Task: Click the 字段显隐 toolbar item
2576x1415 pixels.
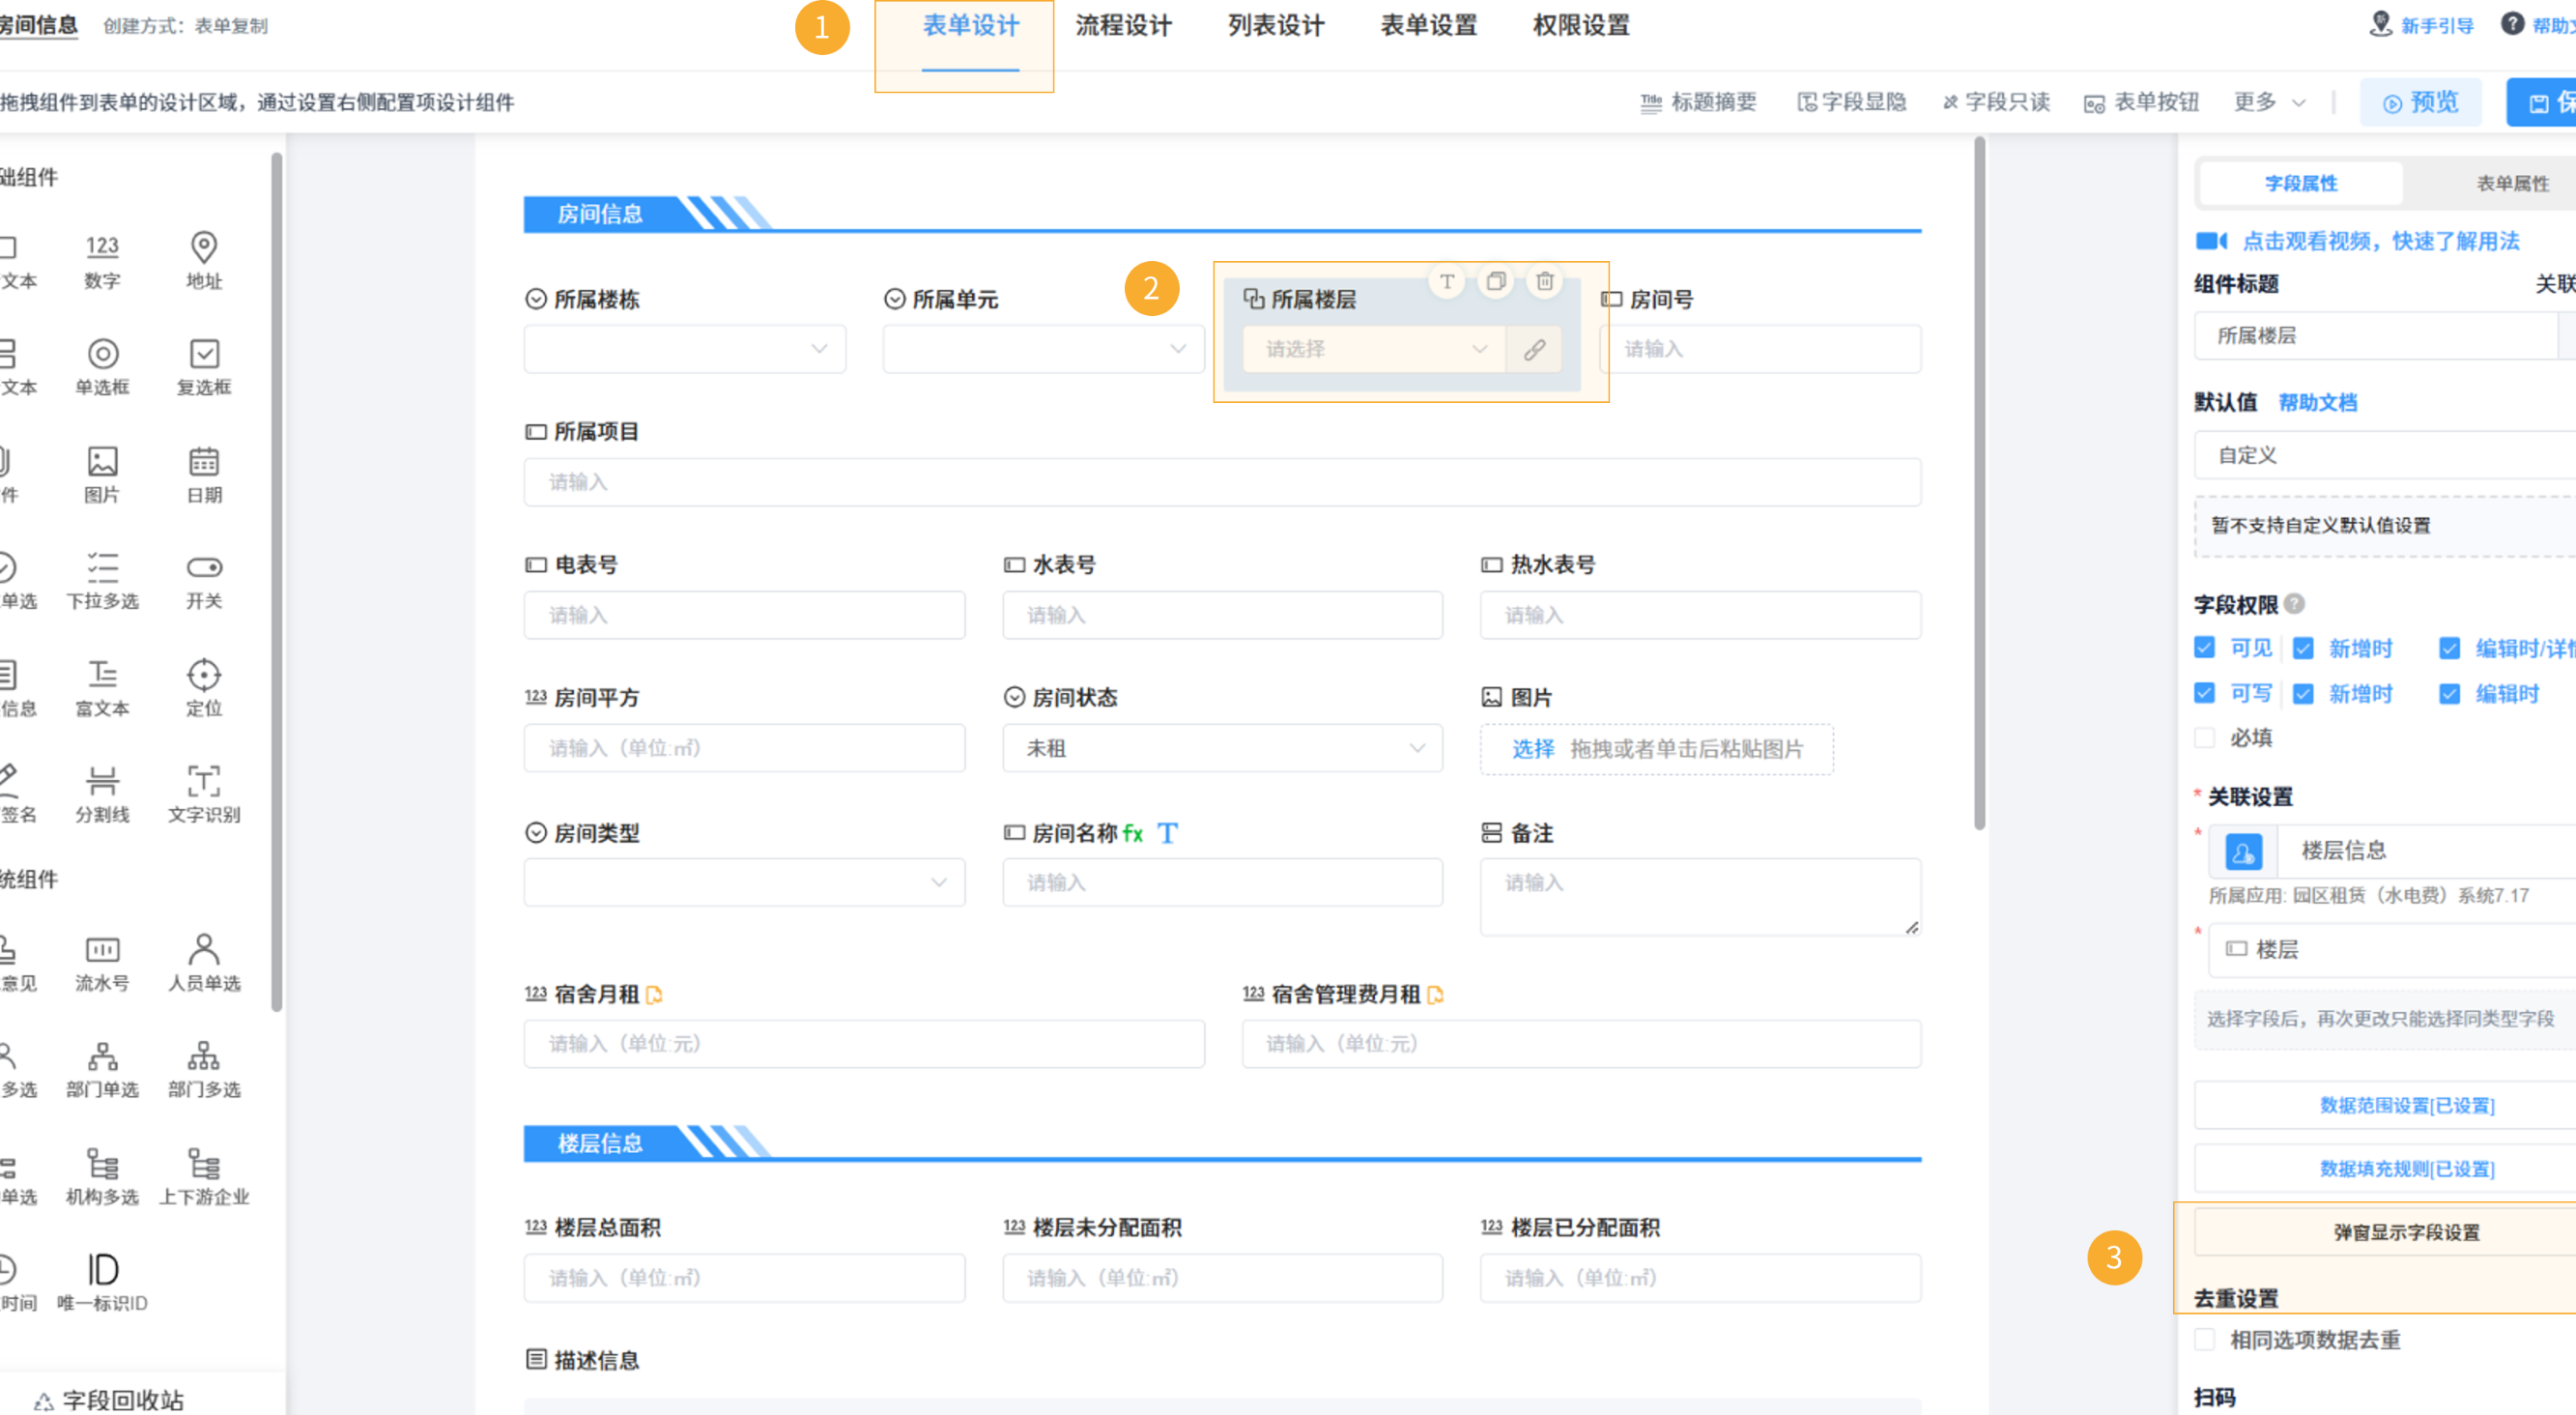Action: [1851, 102]
